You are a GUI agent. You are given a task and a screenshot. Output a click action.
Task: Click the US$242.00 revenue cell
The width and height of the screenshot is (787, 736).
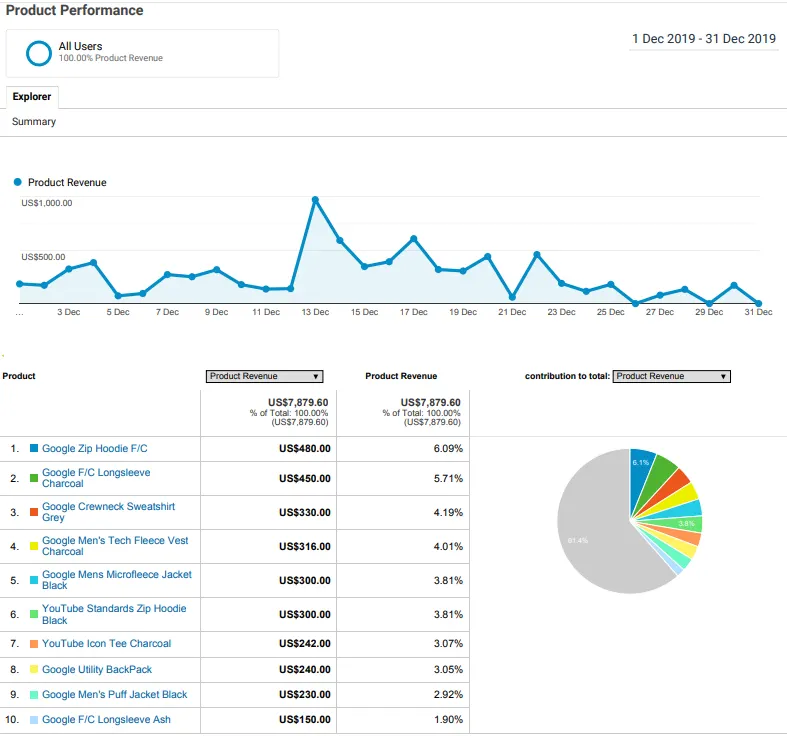[305, 644]
